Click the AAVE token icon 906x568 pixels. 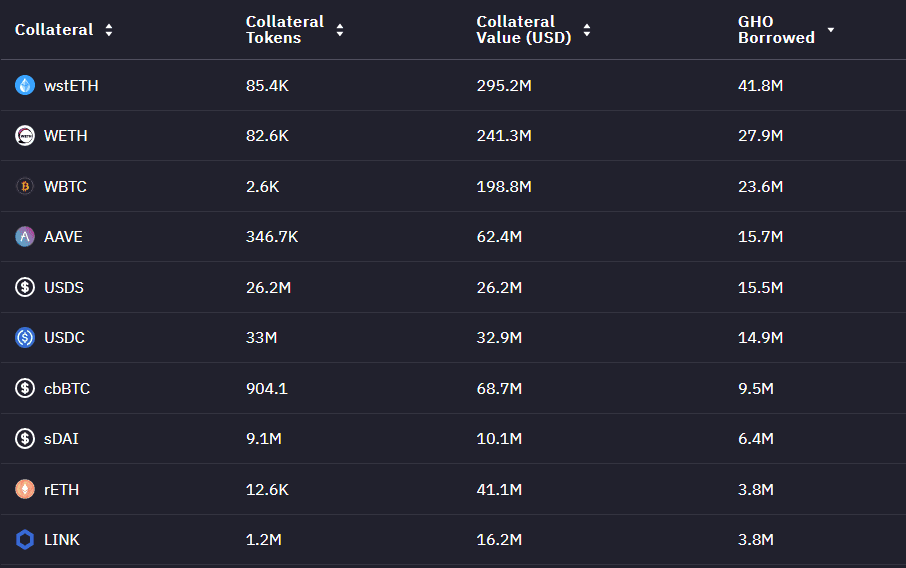tap(25, 237)
